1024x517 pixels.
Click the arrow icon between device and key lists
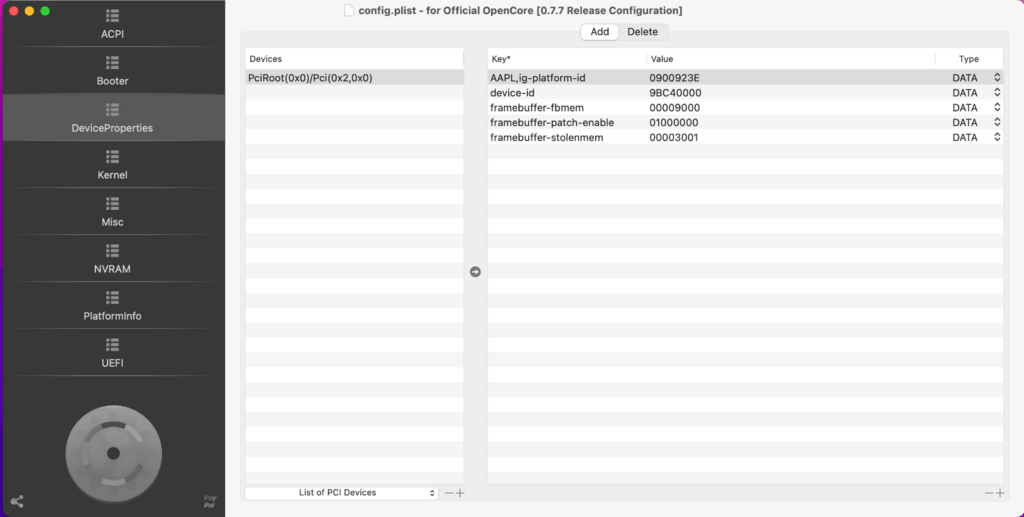[x=475, y=272]
